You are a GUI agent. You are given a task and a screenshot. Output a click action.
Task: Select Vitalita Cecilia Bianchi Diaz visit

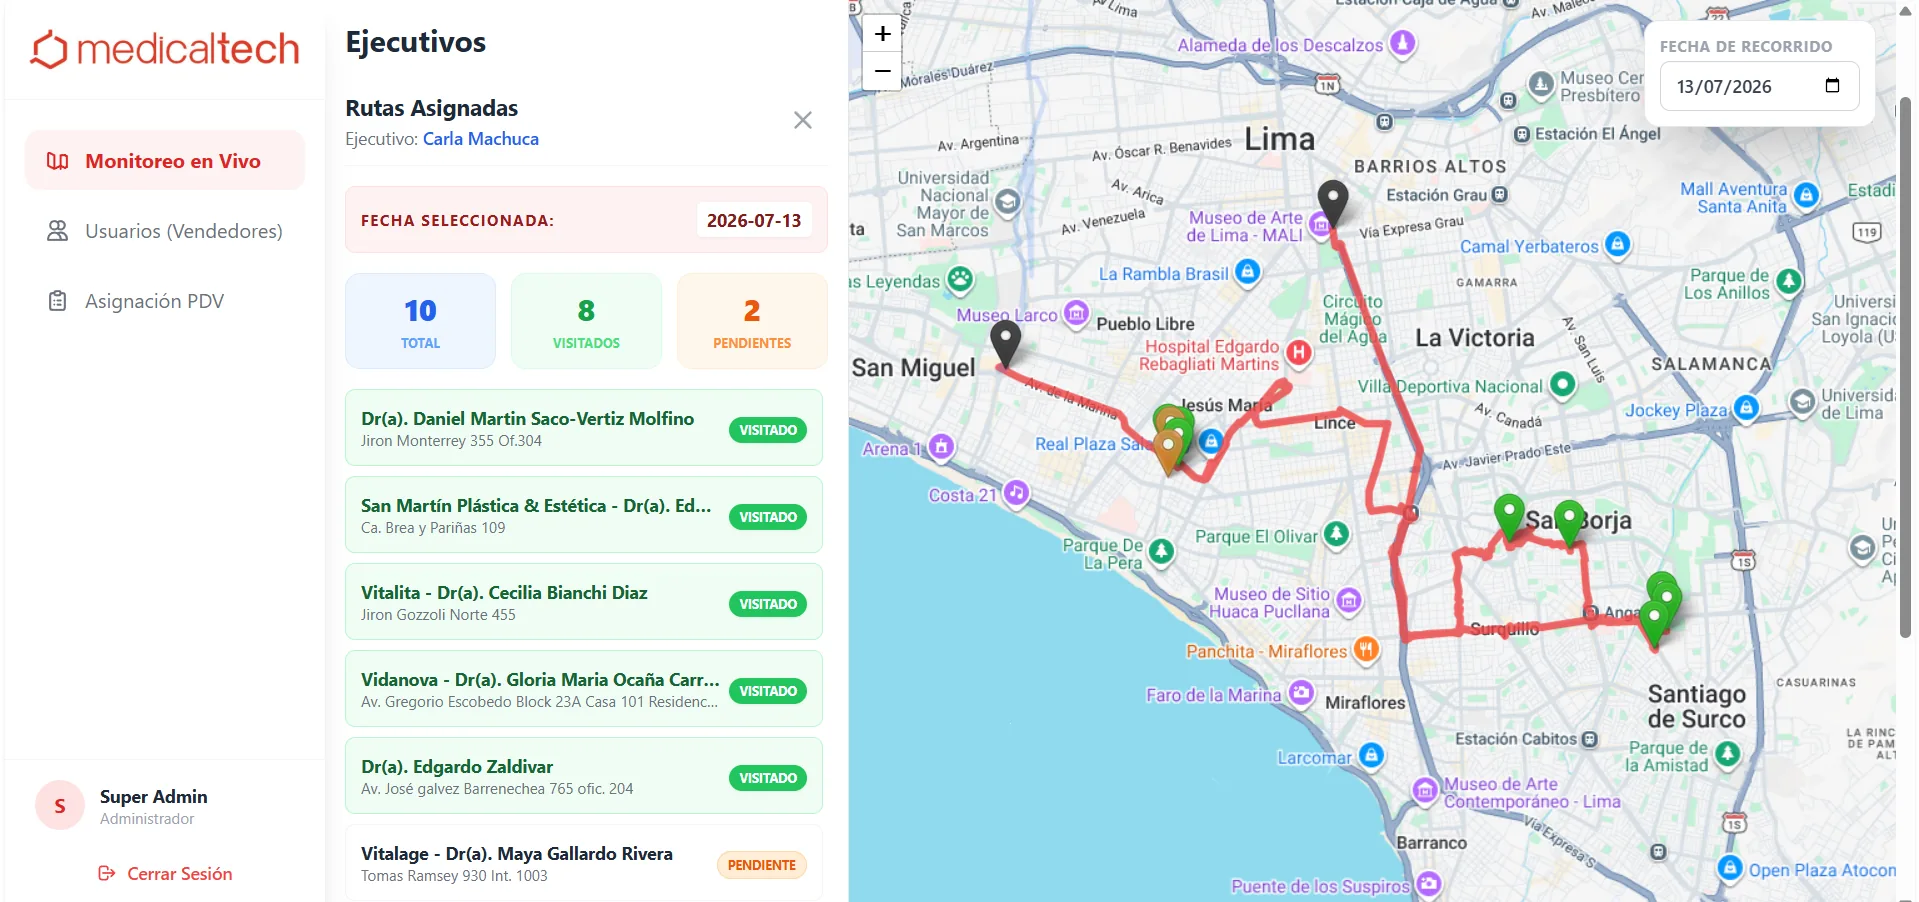pos(584,602)
